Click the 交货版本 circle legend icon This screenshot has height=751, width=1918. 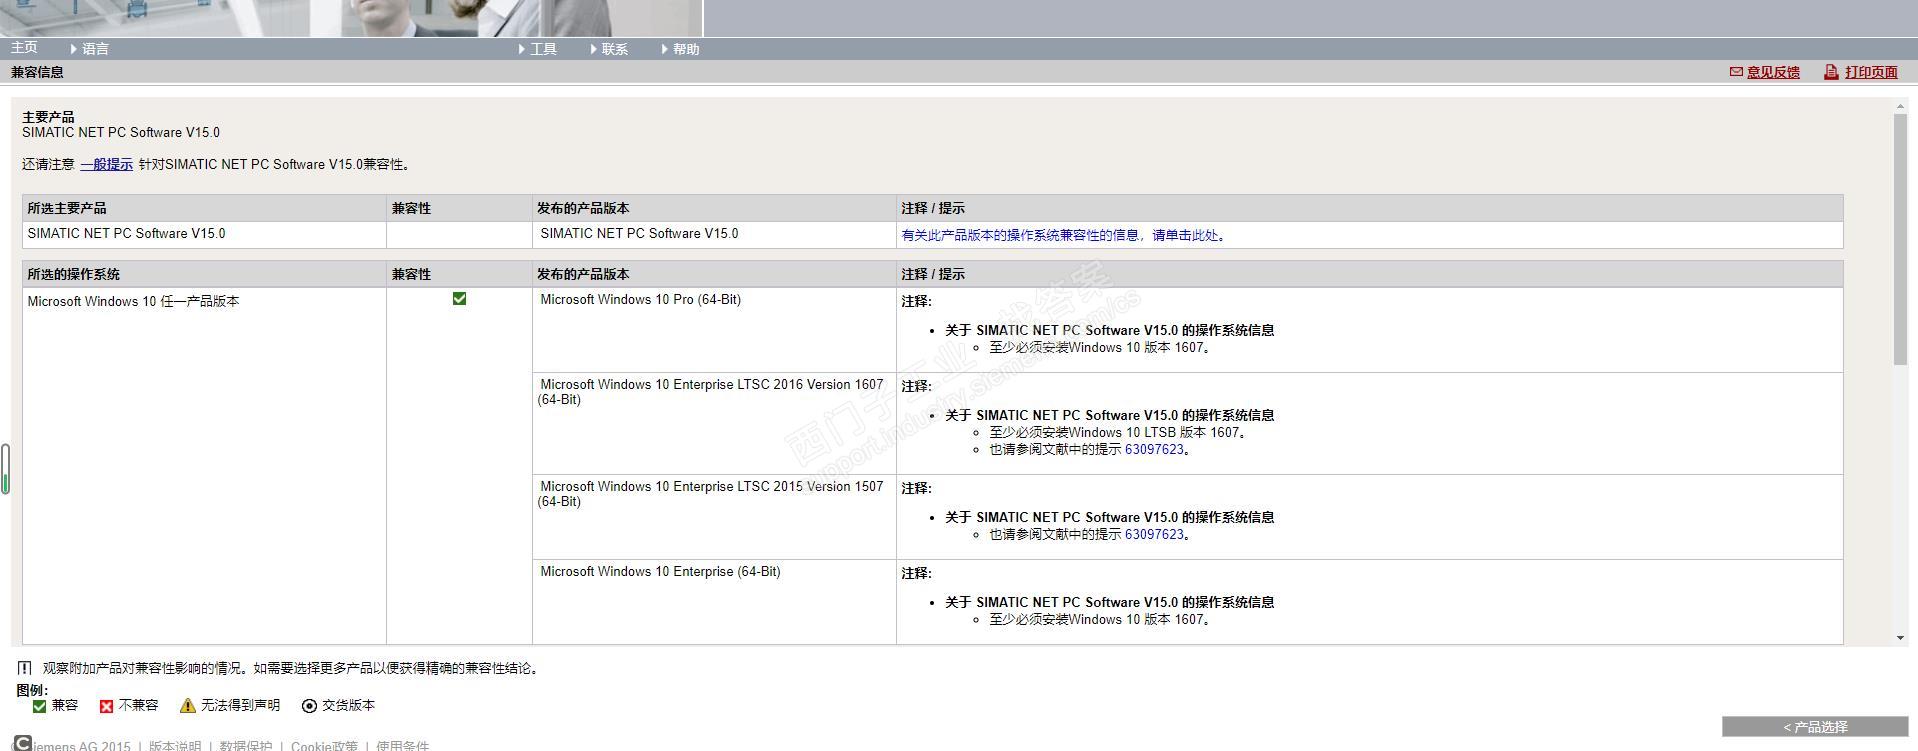[x=309, y=706]
